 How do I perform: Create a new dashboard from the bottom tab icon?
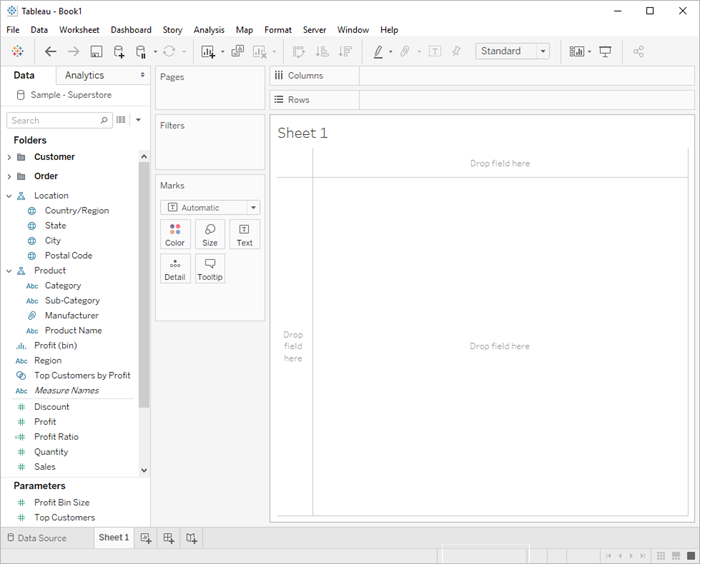tap(169, 538)
